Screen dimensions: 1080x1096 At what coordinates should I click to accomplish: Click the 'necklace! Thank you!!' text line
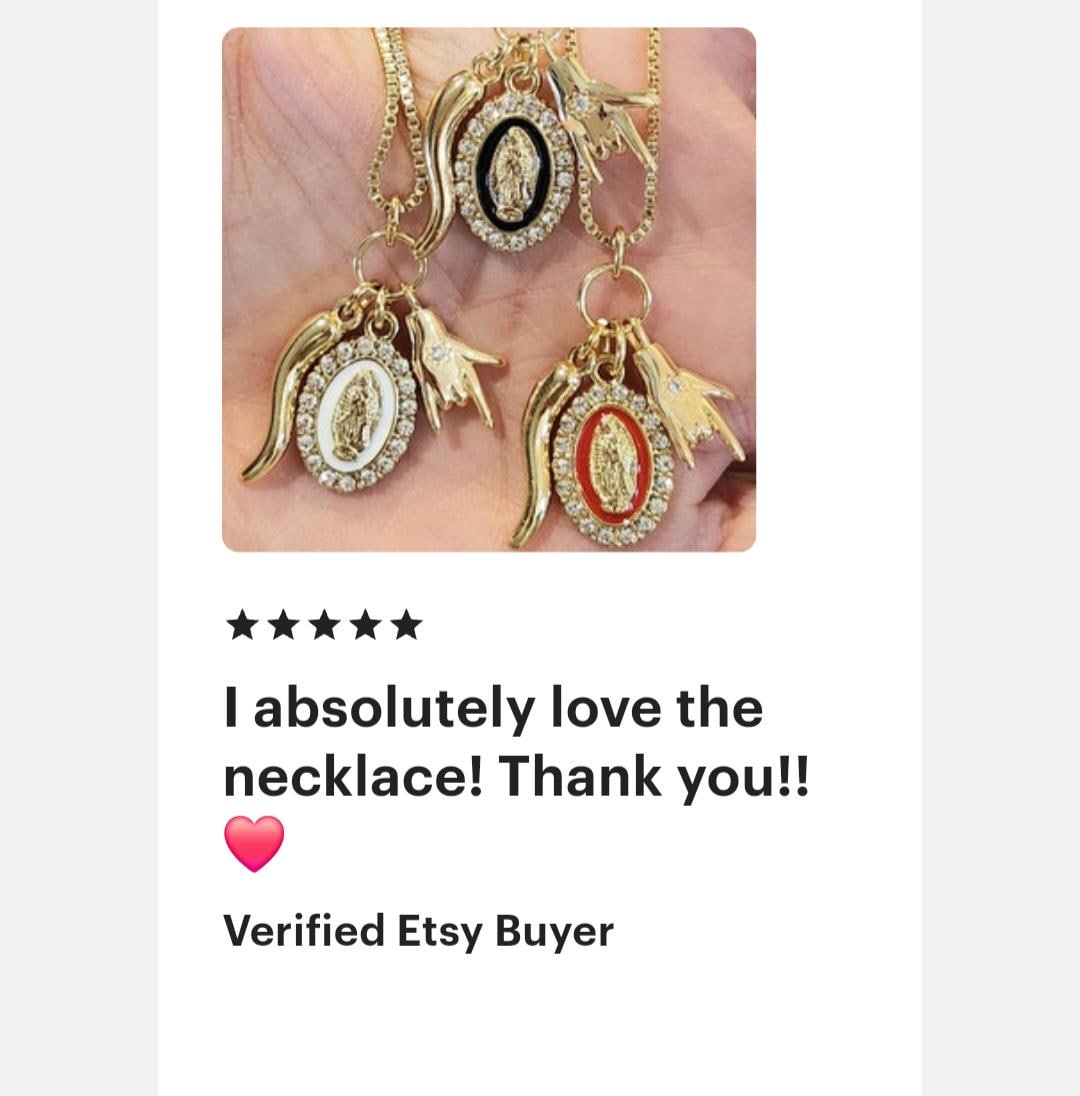[517, 777]
